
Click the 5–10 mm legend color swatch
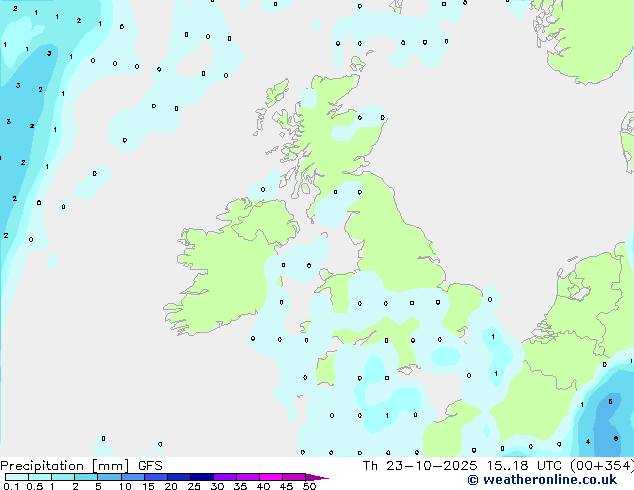click(x=110, y=477)
